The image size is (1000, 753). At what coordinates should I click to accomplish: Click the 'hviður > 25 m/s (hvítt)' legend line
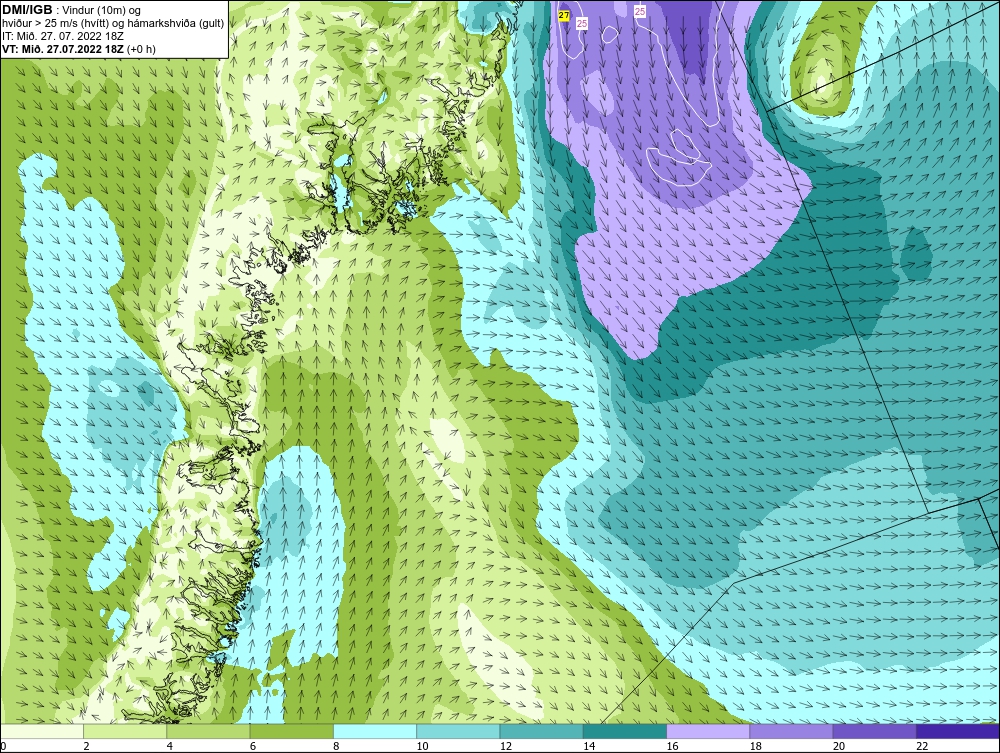tap(113, 24)
